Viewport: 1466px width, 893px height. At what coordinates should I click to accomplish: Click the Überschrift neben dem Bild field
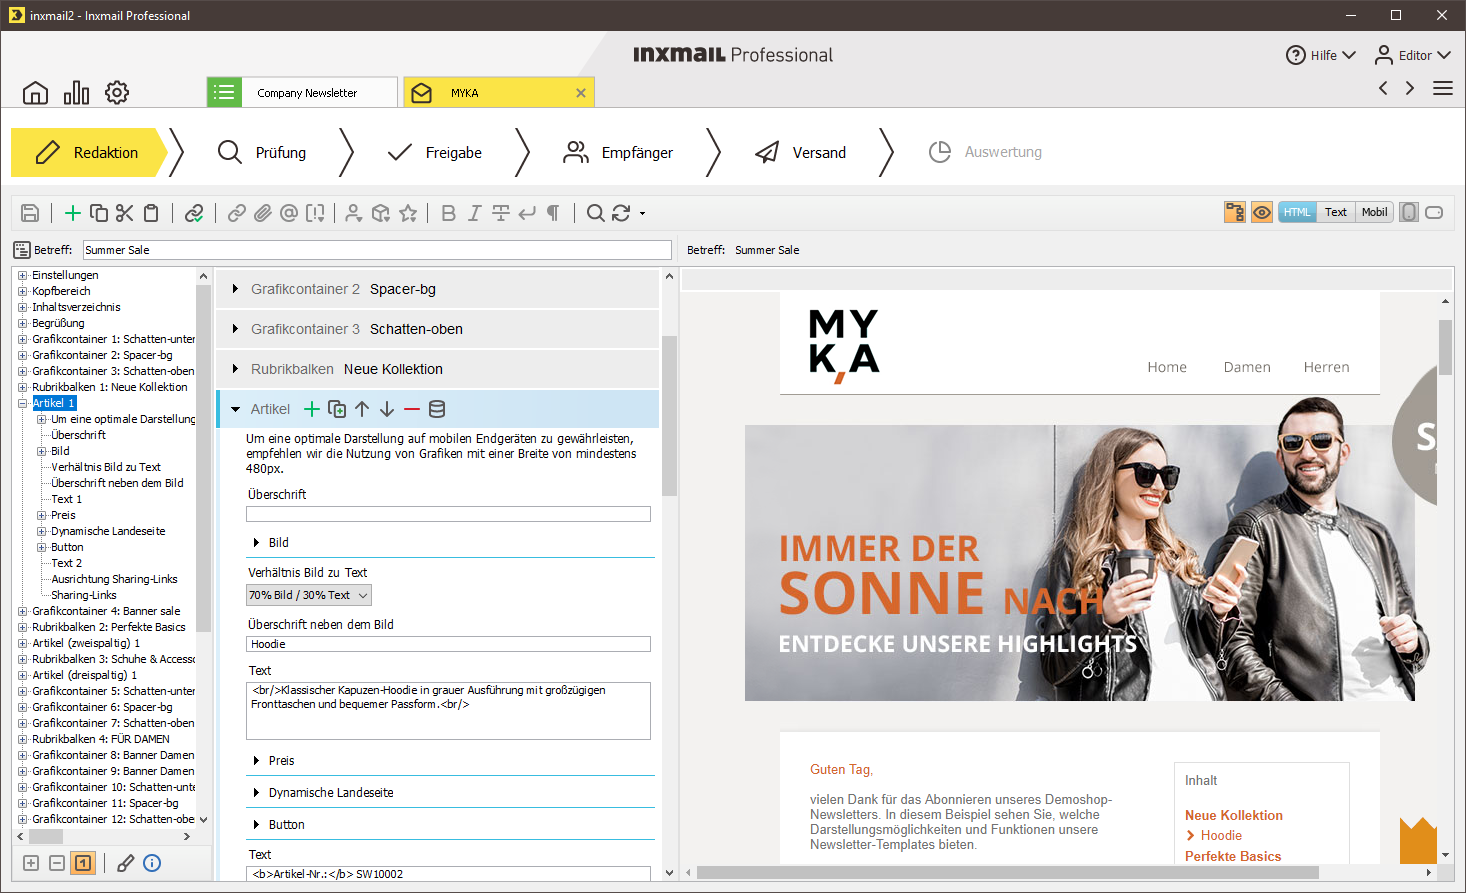click(448, 644)
